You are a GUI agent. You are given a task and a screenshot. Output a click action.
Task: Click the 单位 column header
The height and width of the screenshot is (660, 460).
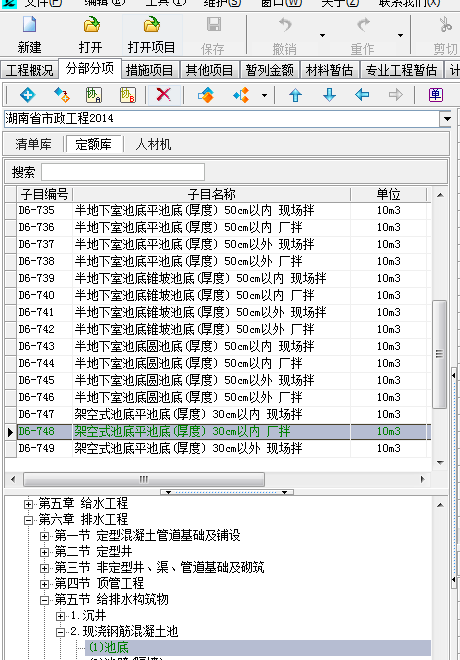click(x=388, y=194)
